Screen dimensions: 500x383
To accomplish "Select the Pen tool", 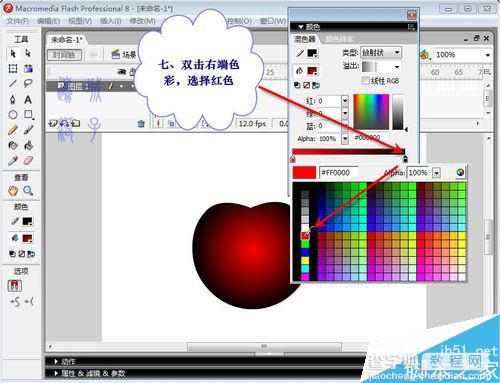I will pyautogui.click(x=13, y=99).
